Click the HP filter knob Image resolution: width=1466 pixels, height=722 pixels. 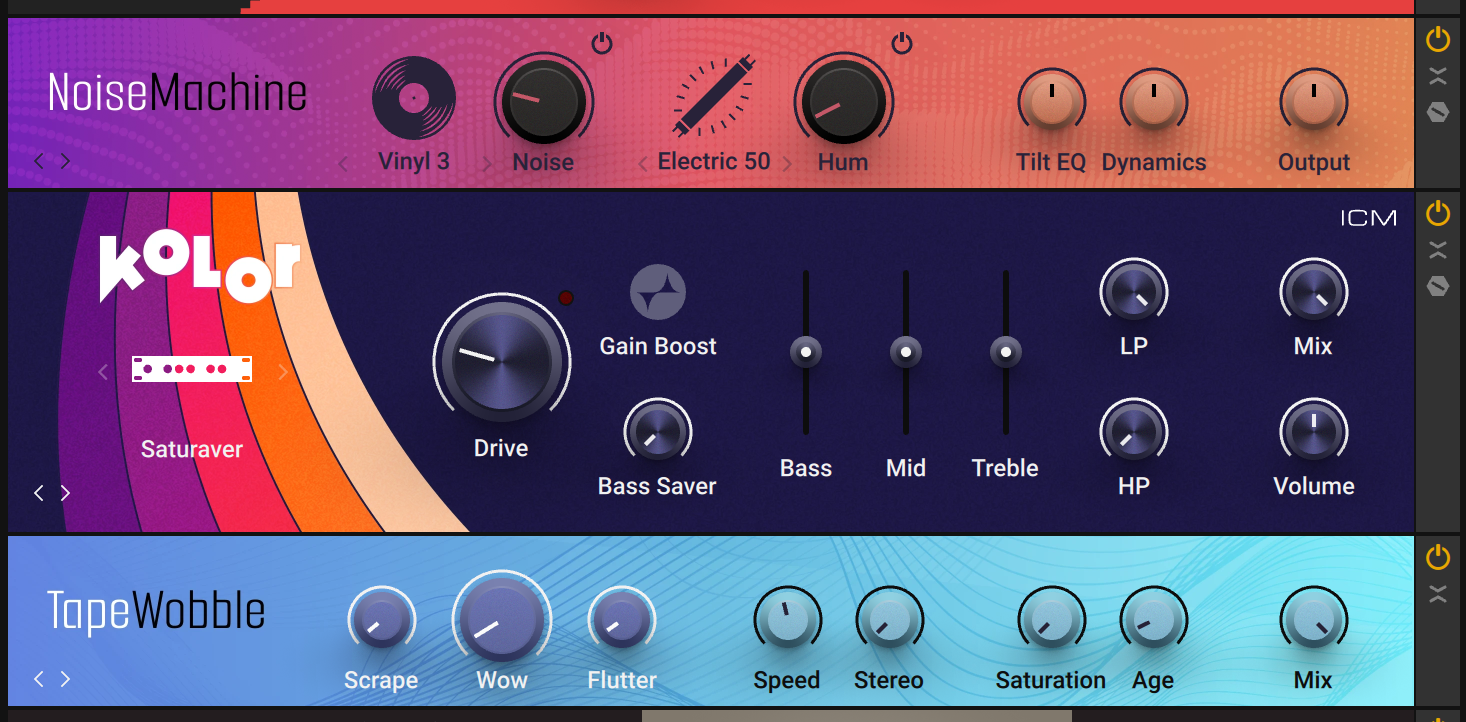point(1133,432)
